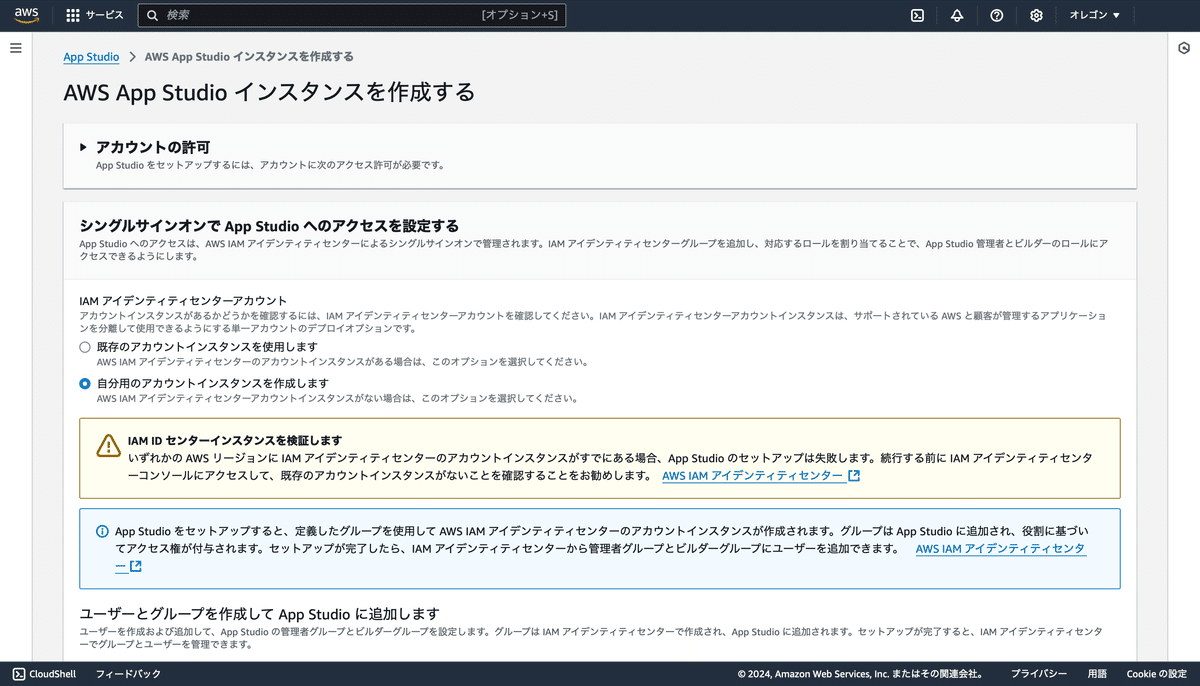Click the magnifier icon in the search bar

(x=151, y=15)
